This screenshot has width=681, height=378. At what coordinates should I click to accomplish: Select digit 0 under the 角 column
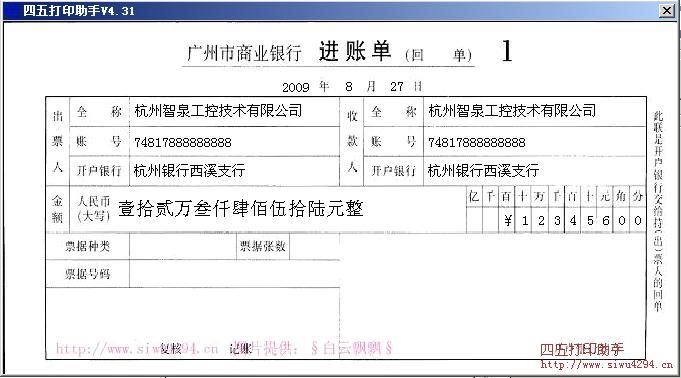point(622,221)
